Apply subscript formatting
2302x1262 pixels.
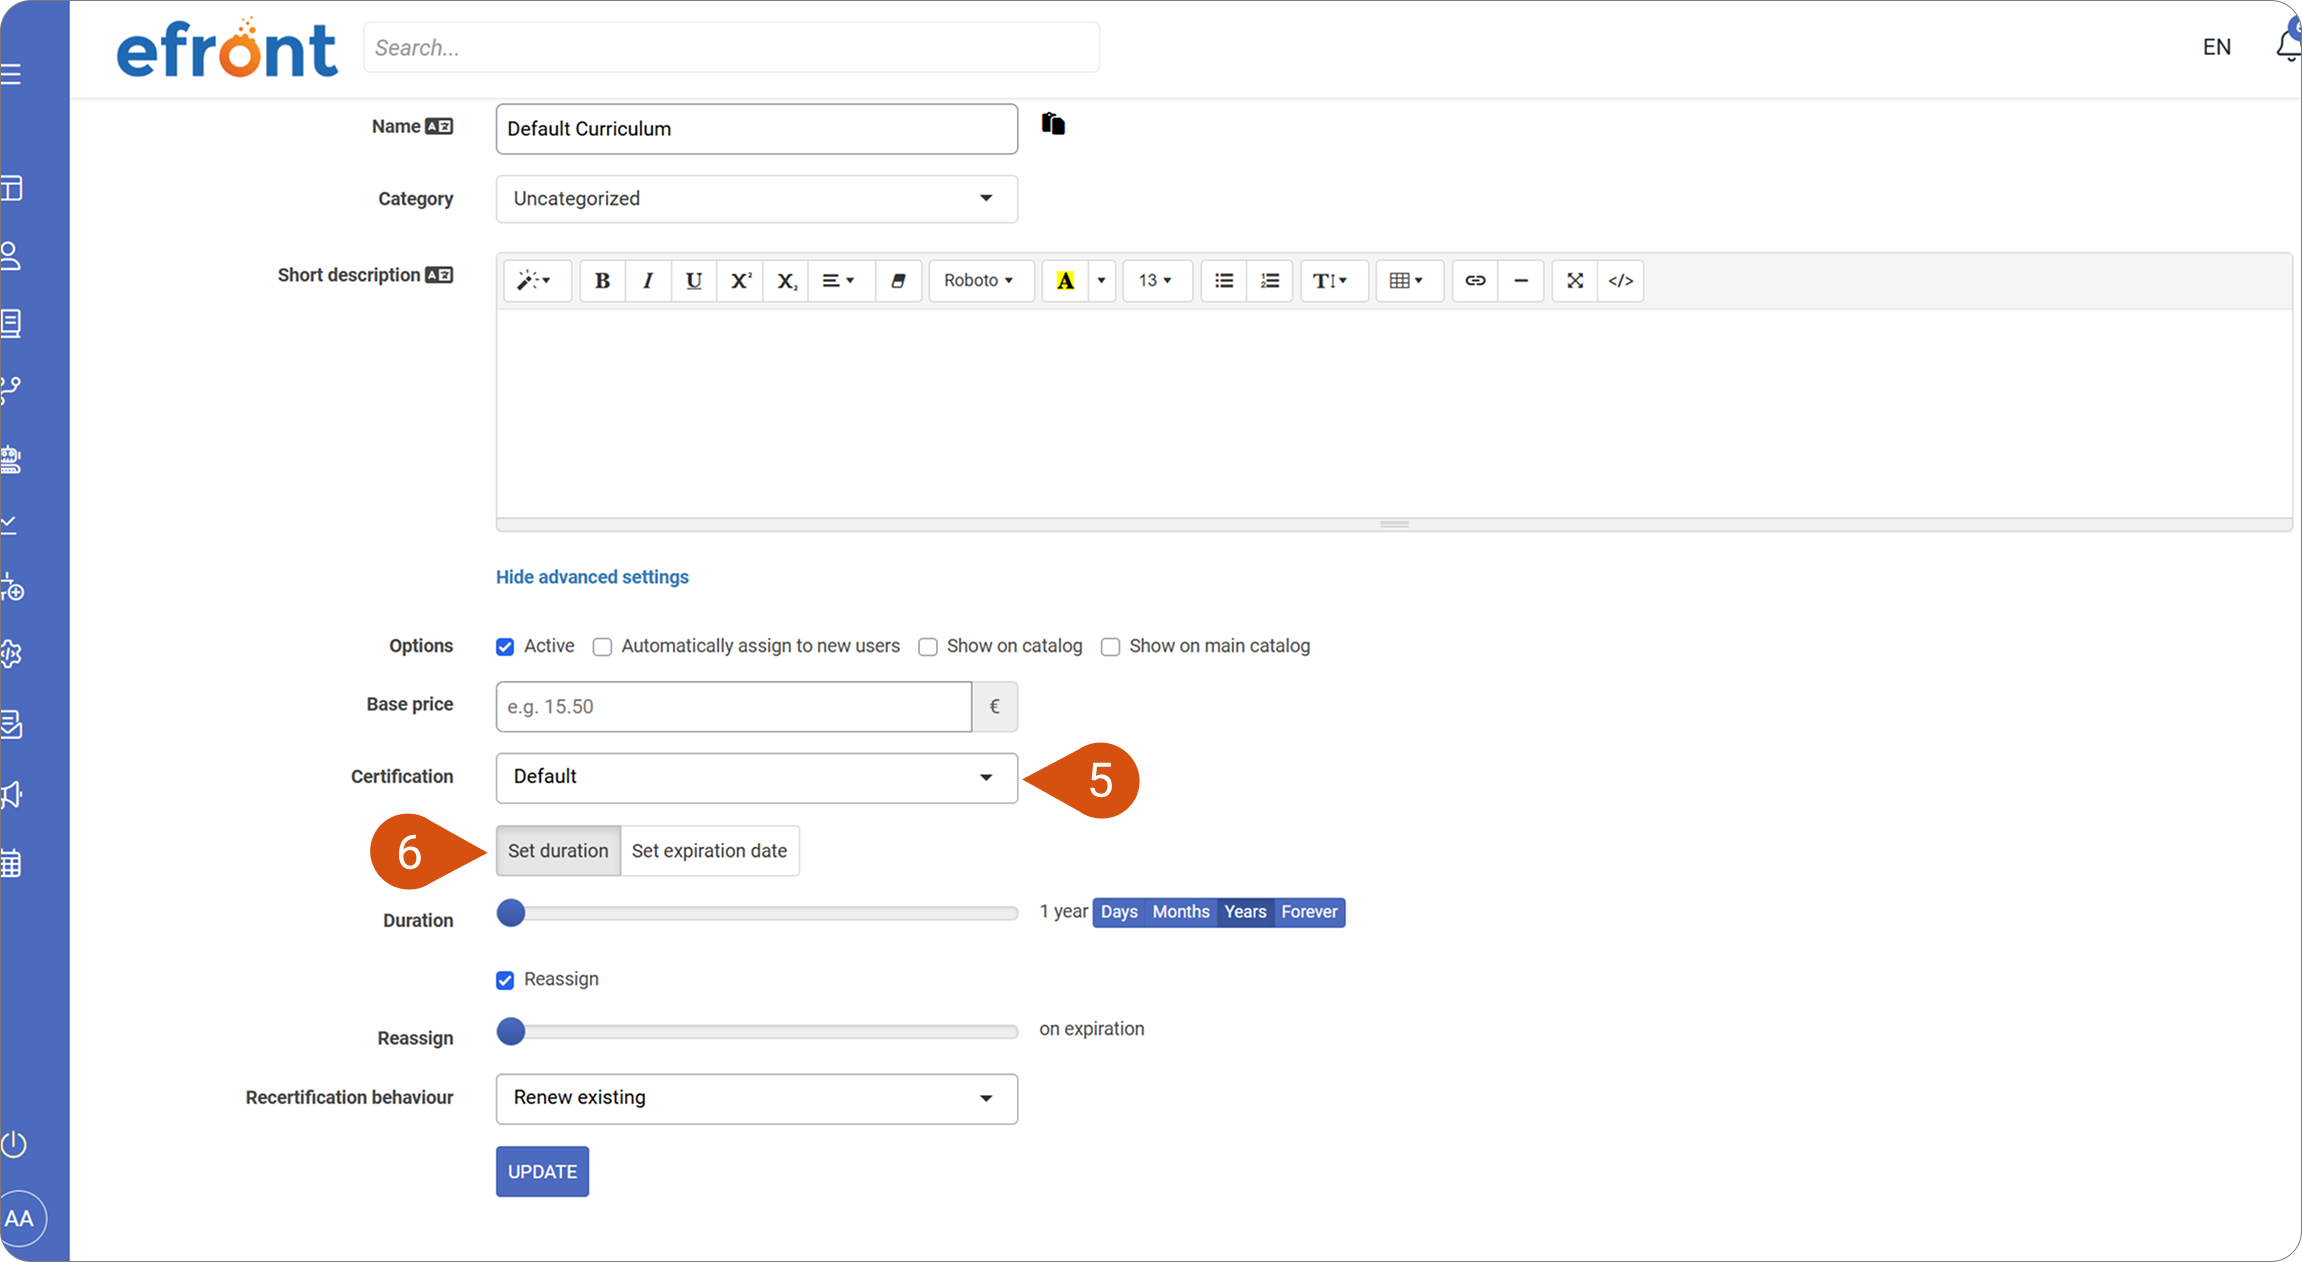click(x=787, y=281)
